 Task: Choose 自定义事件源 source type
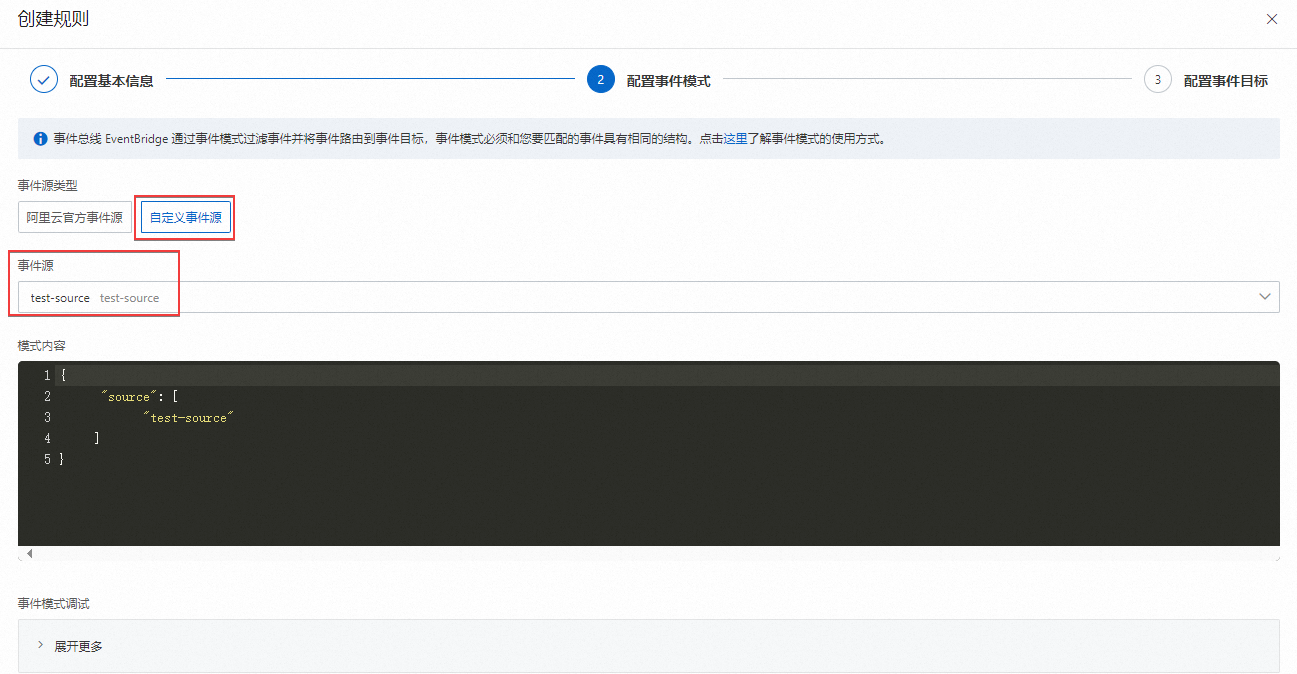point(185,217)
